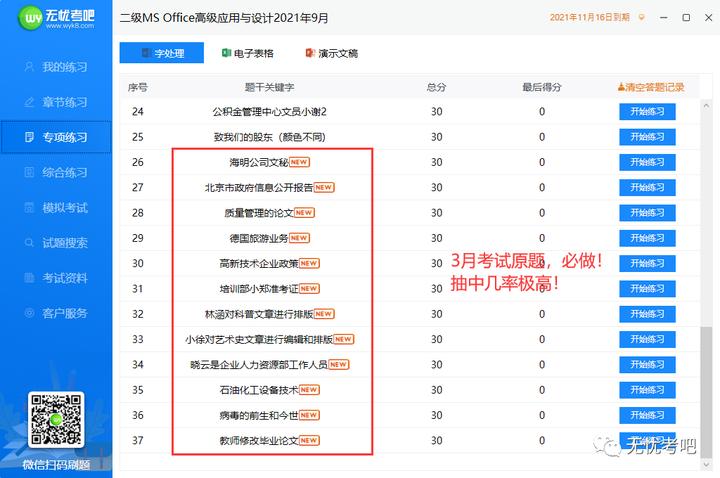This screenshot has width=720, height=478.
Task: Go to 综合练习 section
Action: (x=56, y=172)
